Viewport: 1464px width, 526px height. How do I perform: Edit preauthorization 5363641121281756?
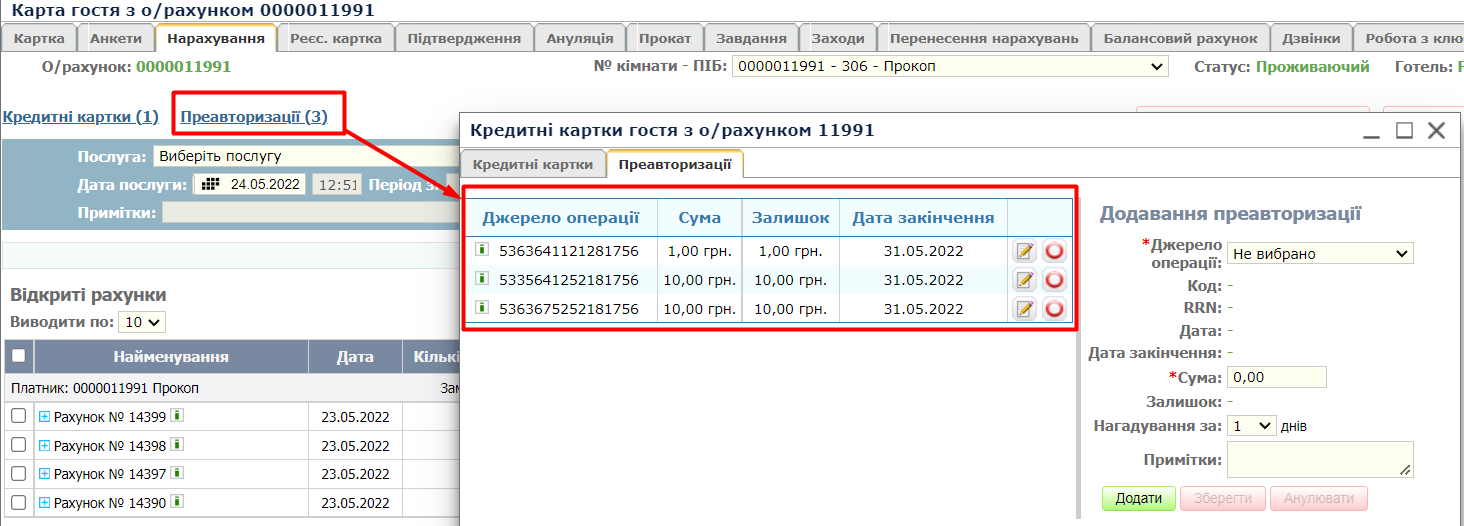coord(1024,251)
